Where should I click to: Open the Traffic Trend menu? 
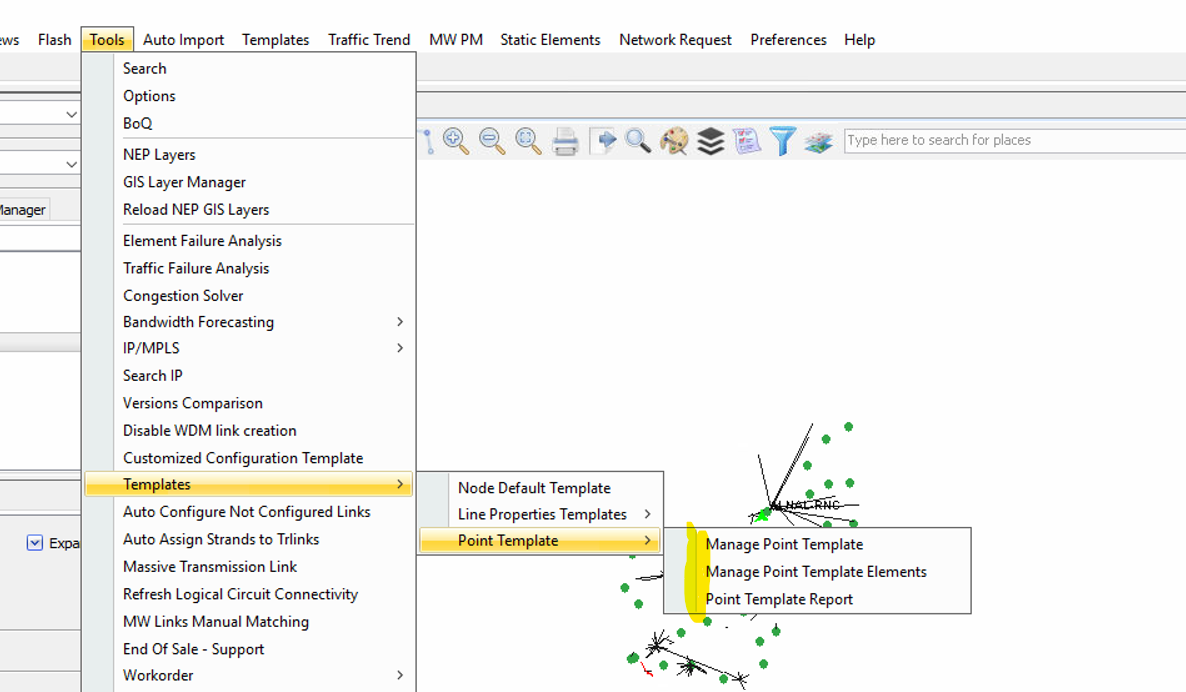pyautogui.click(x=369, y=40)
